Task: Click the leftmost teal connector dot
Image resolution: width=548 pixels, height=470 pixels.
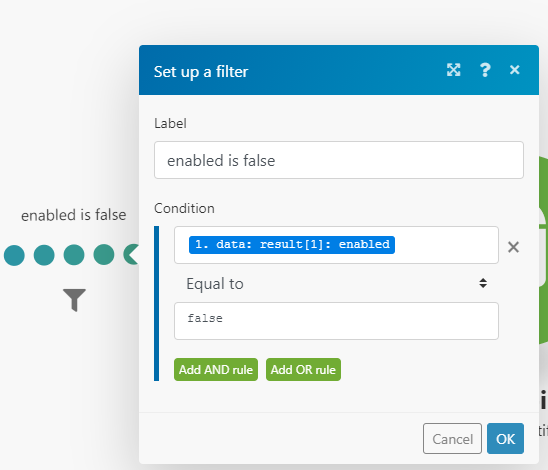Action: (x=14, y=255)
